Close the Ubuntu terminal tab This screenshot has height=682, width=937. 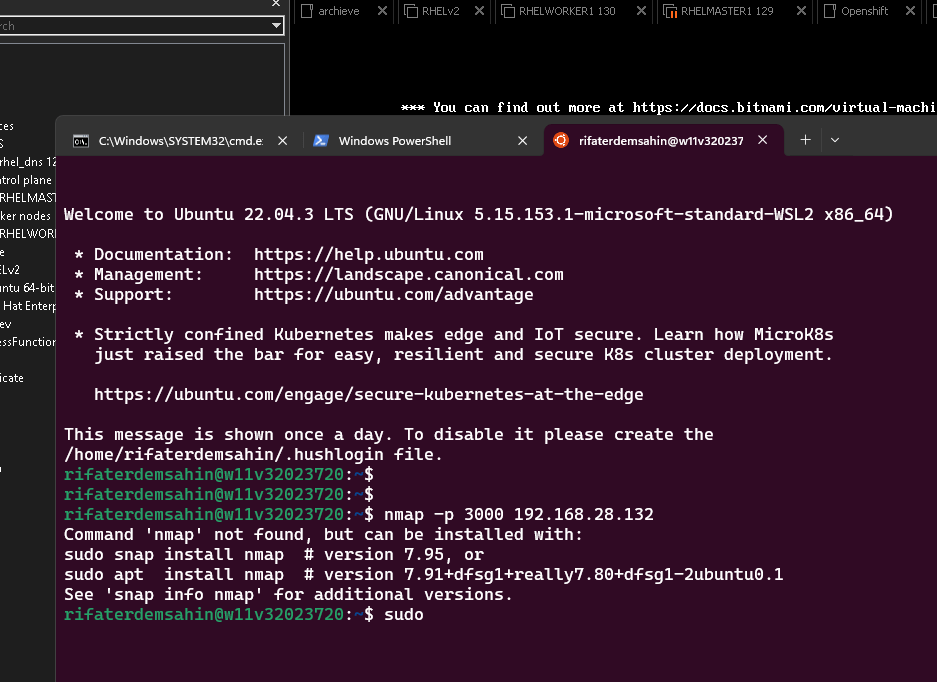click(x=763, y=140)
